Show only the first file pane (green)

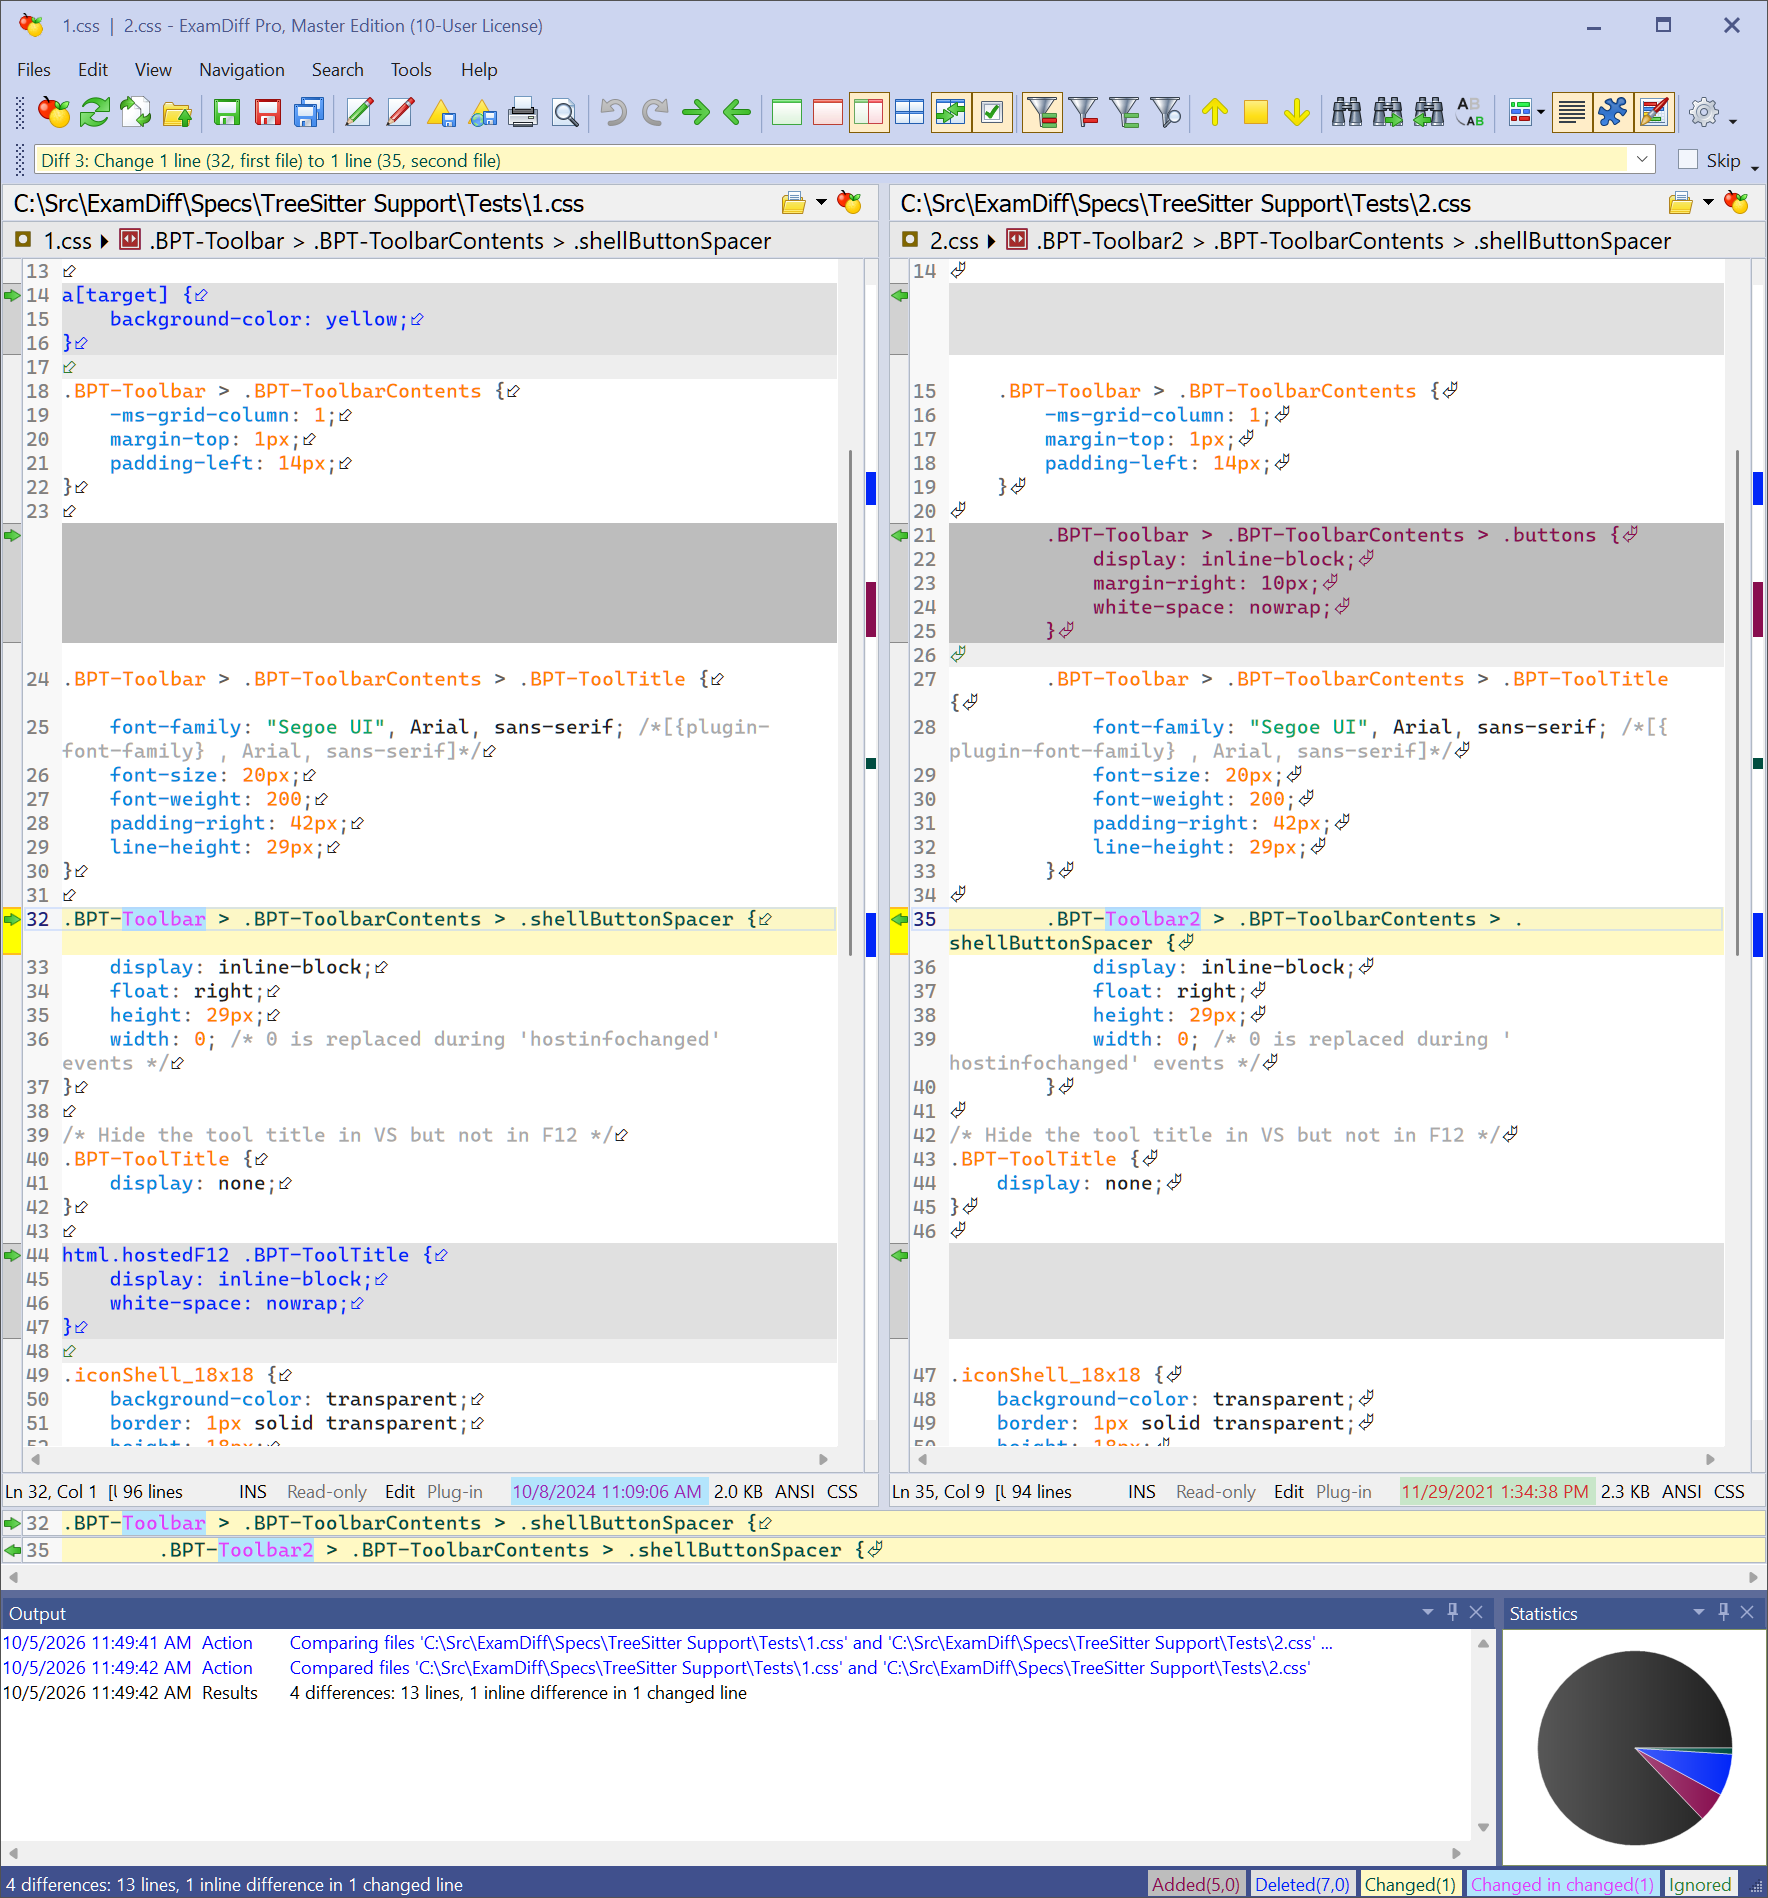[x=787, y=112]
